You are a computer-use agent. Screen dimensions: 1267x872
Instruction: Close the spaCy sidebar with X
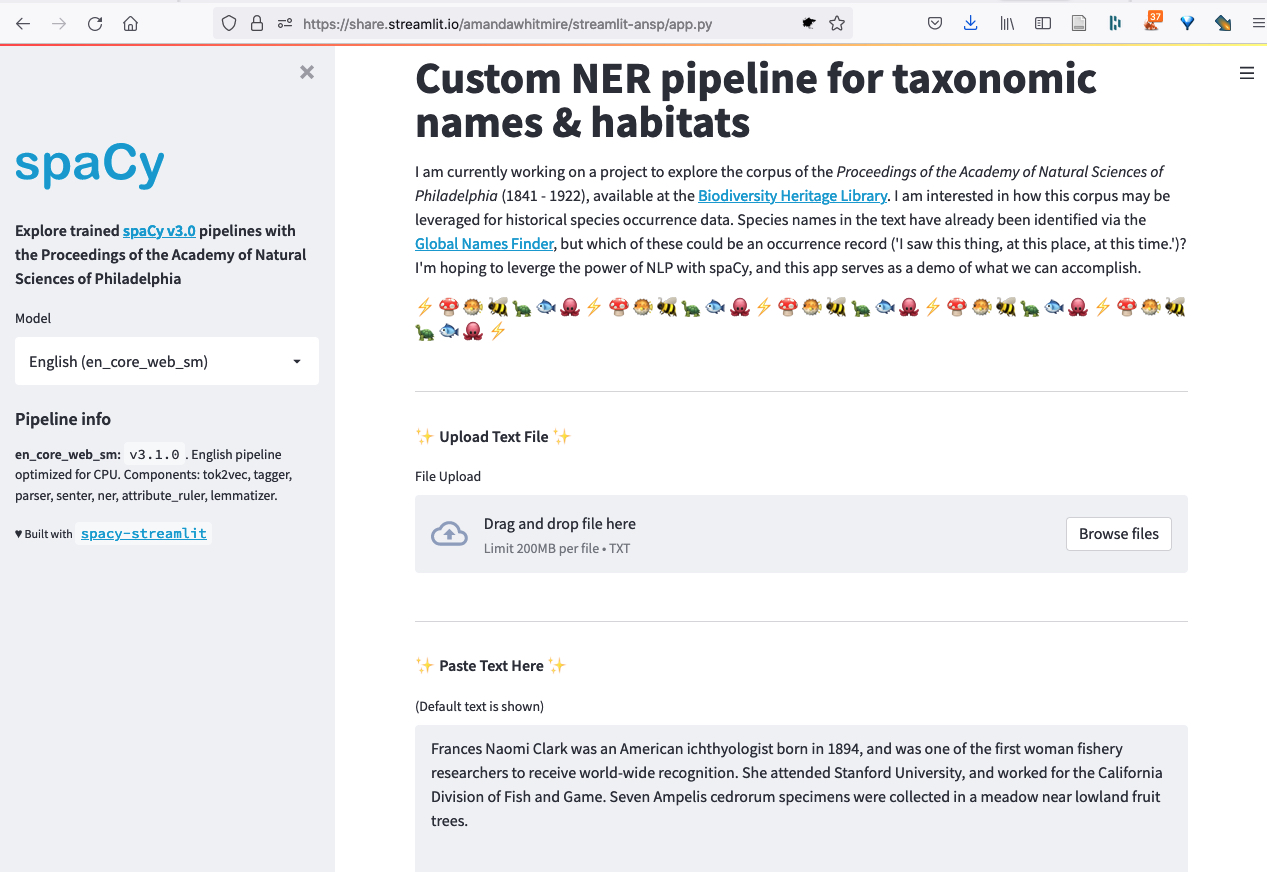(307, 72)
